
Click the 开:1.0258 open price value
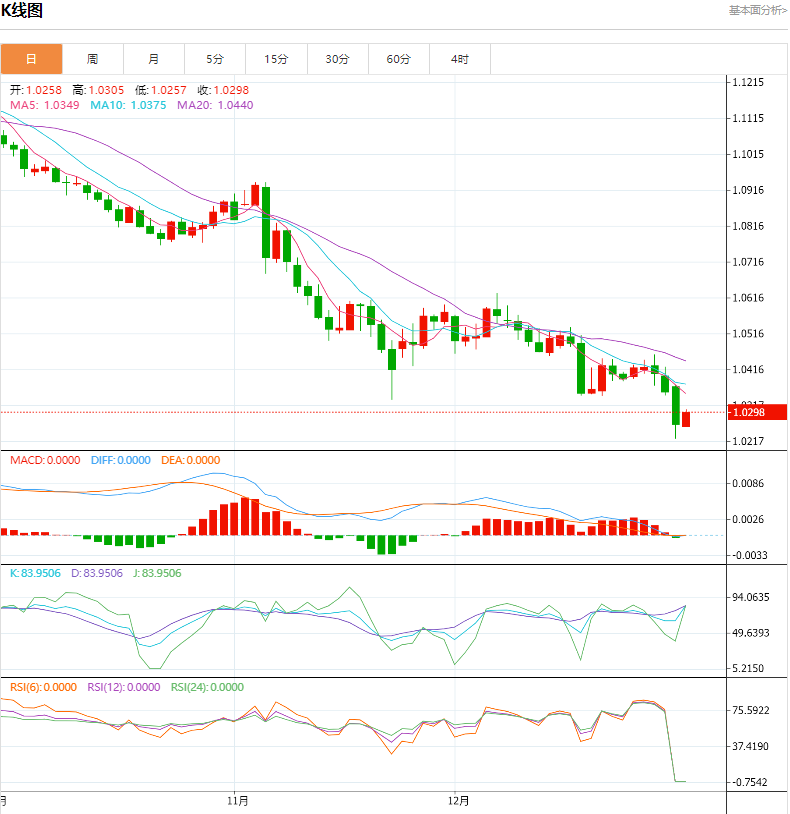point(36,90)
